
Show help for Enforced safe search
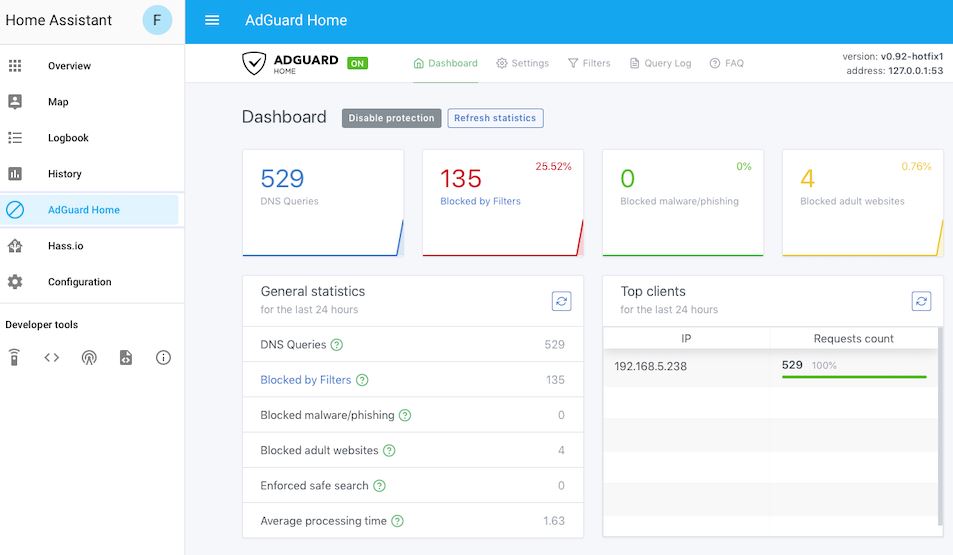coord(379,486)
